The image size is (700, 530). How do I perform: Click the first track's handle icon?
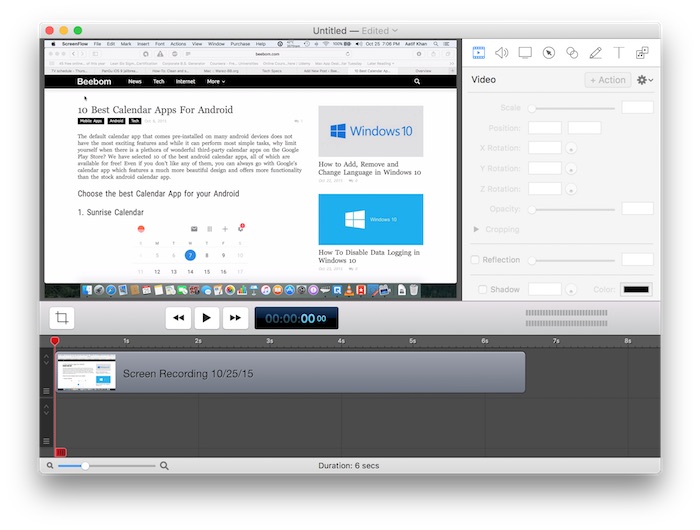click(46, 391)
